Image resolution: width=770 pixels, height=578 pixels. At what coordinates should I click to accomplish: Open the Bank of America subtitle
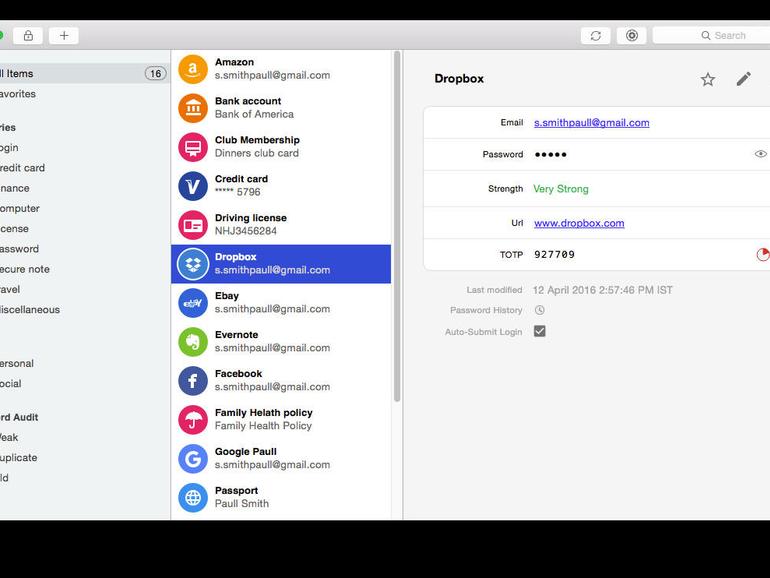tap(254, 114)
